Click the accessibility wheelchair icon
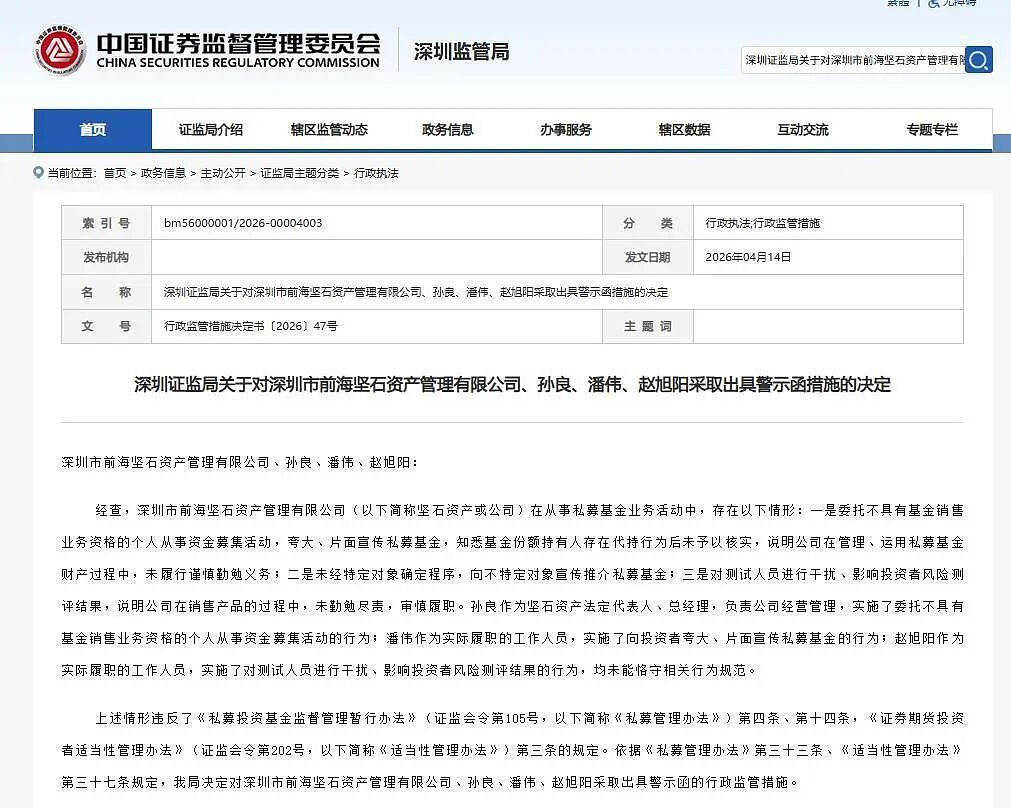Viewport: 1011px width, 808px height. pos(933,3)
